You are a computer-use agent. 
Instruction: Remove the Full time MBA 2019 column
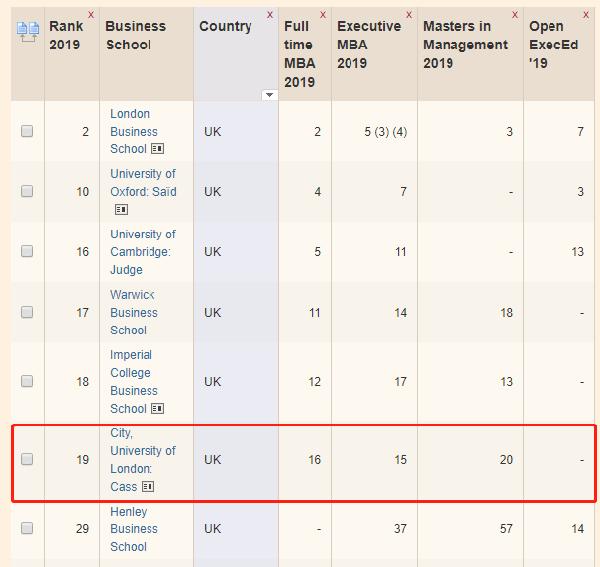coord(323,15)
